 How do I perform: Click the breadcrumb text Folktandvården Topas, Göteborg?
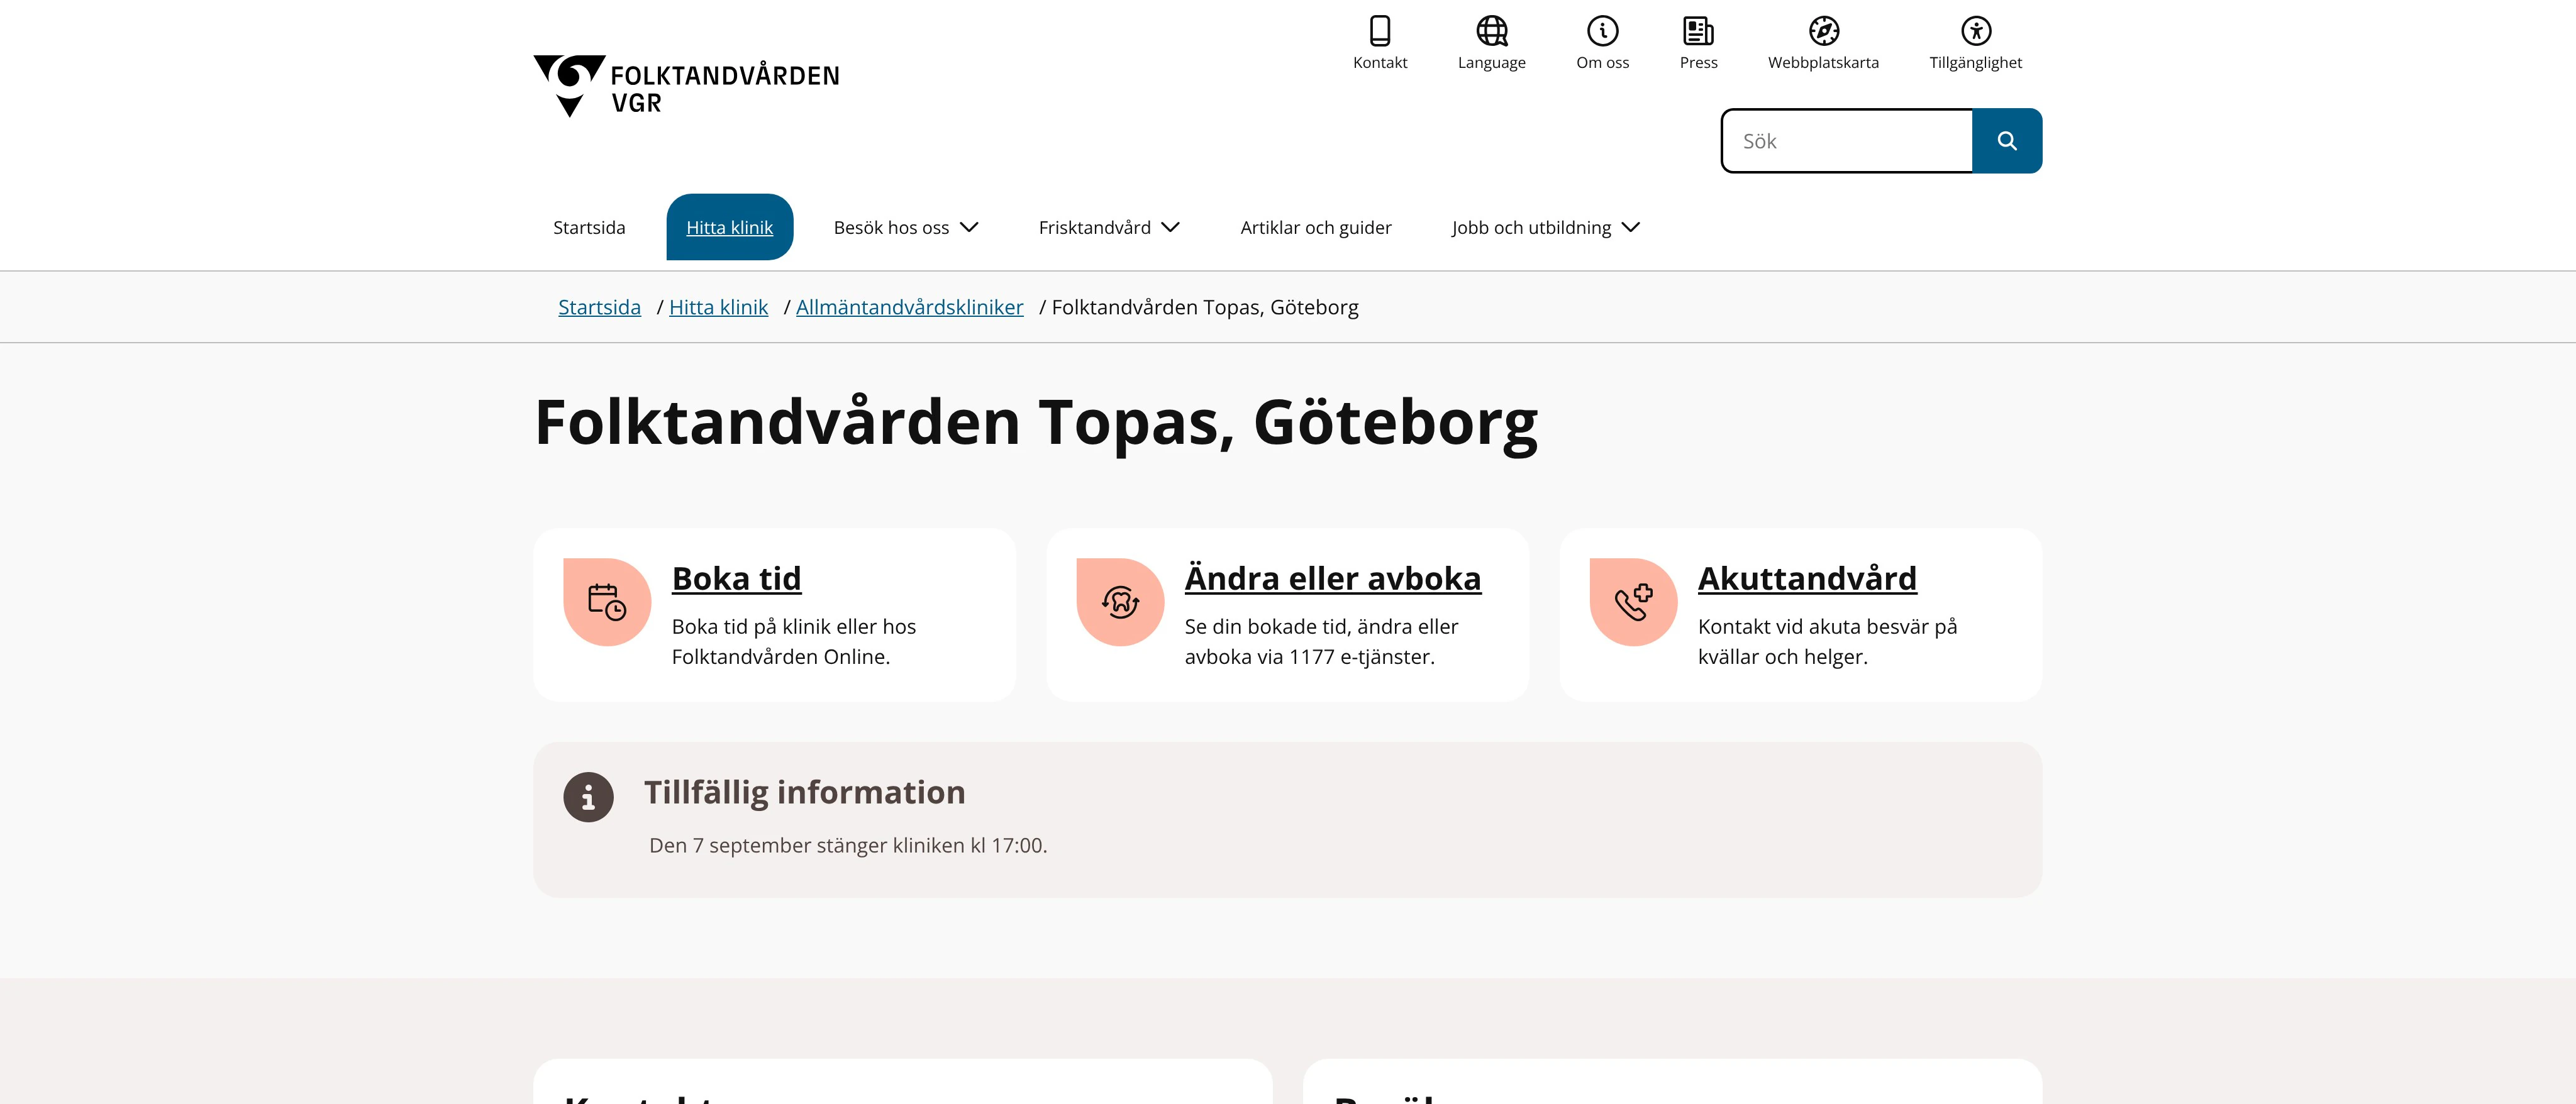pyautogui.click(x=1205, y=307)
